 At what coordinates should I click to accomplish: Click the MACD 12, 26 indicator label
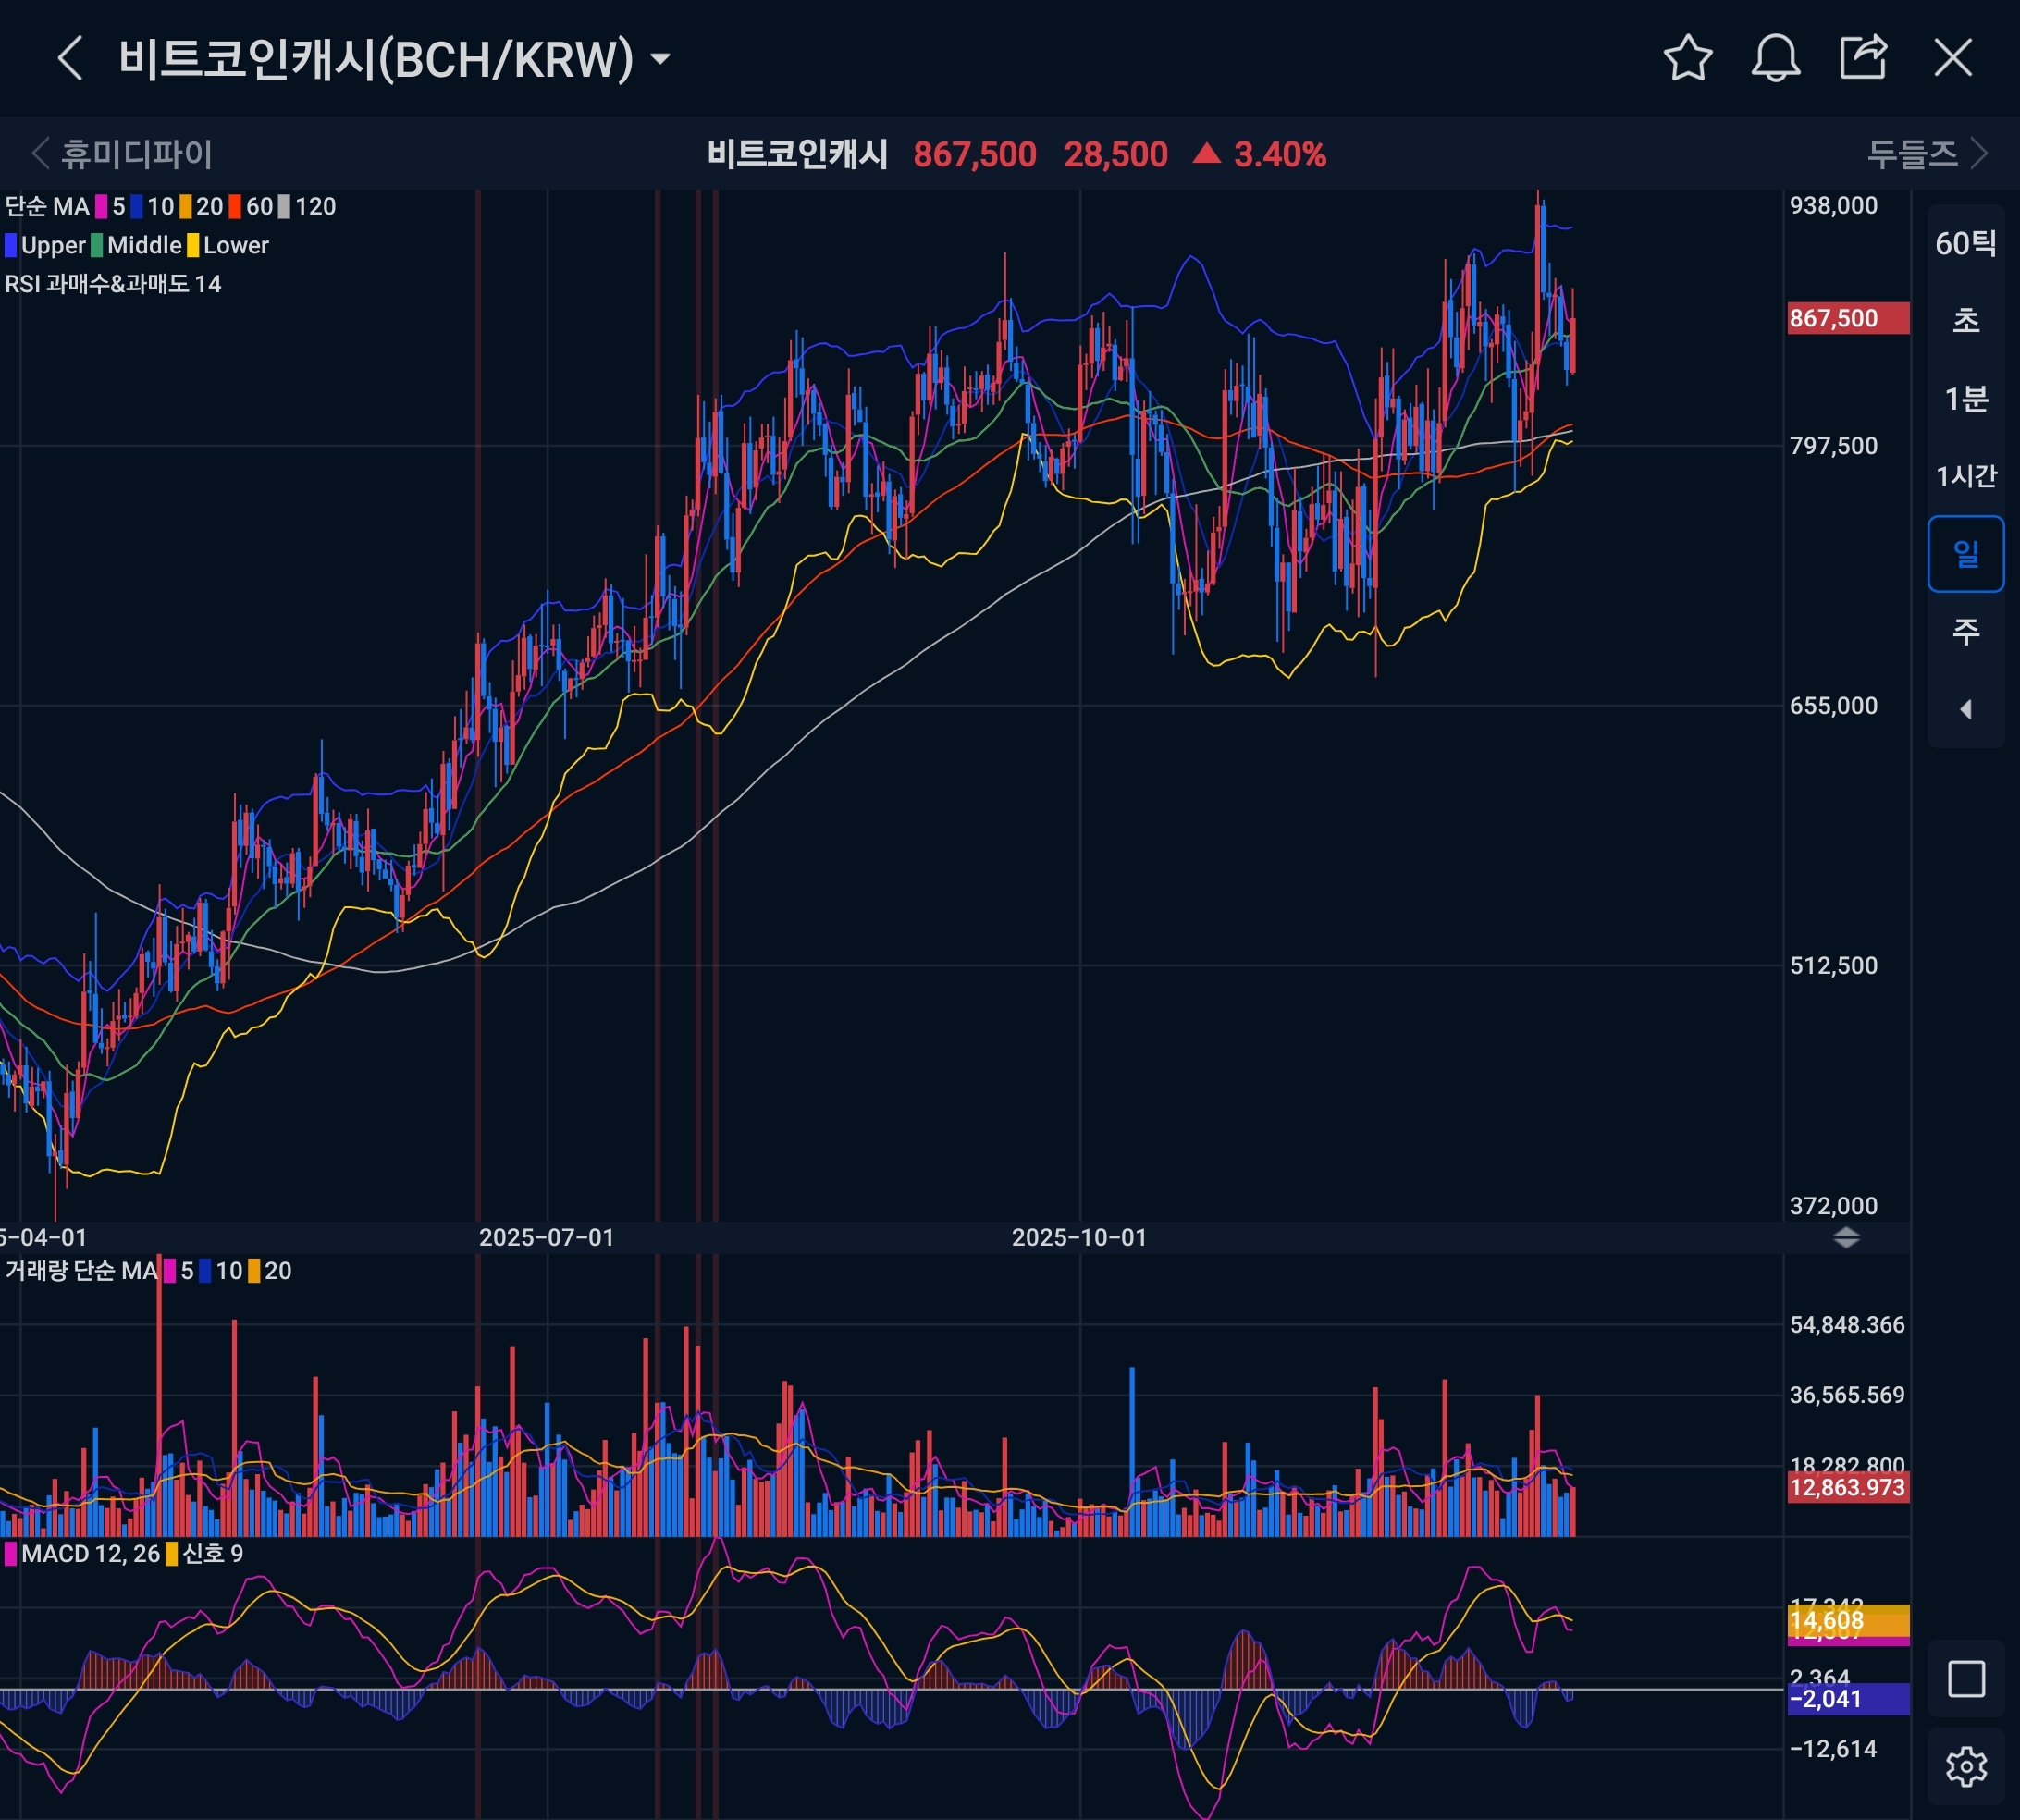90,1553
